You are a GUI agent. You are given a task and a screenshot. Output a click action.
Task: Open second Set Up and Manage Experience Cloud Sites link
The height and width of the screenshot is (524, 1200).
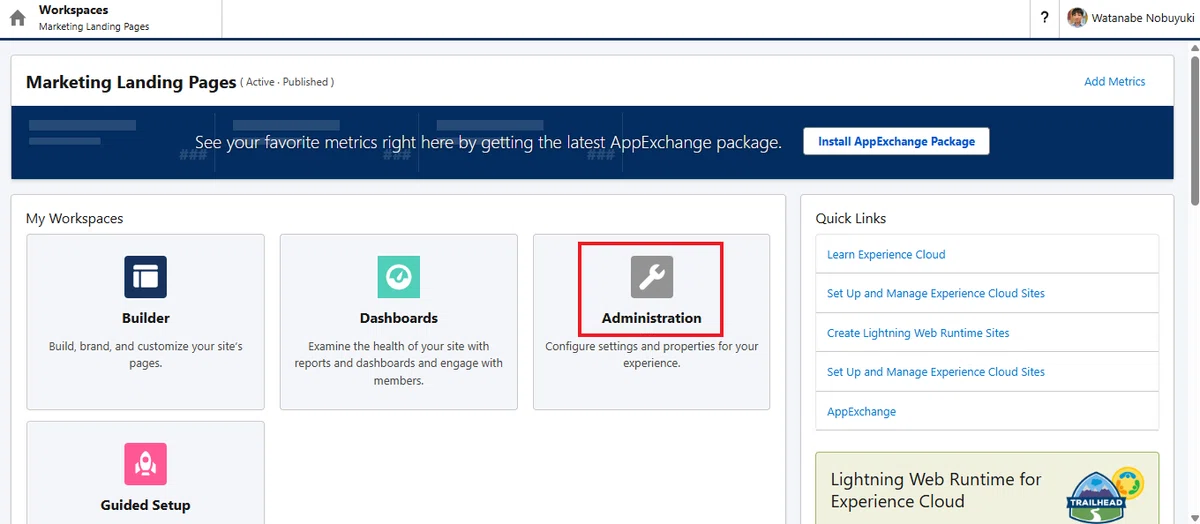click(x=936, y=372)
